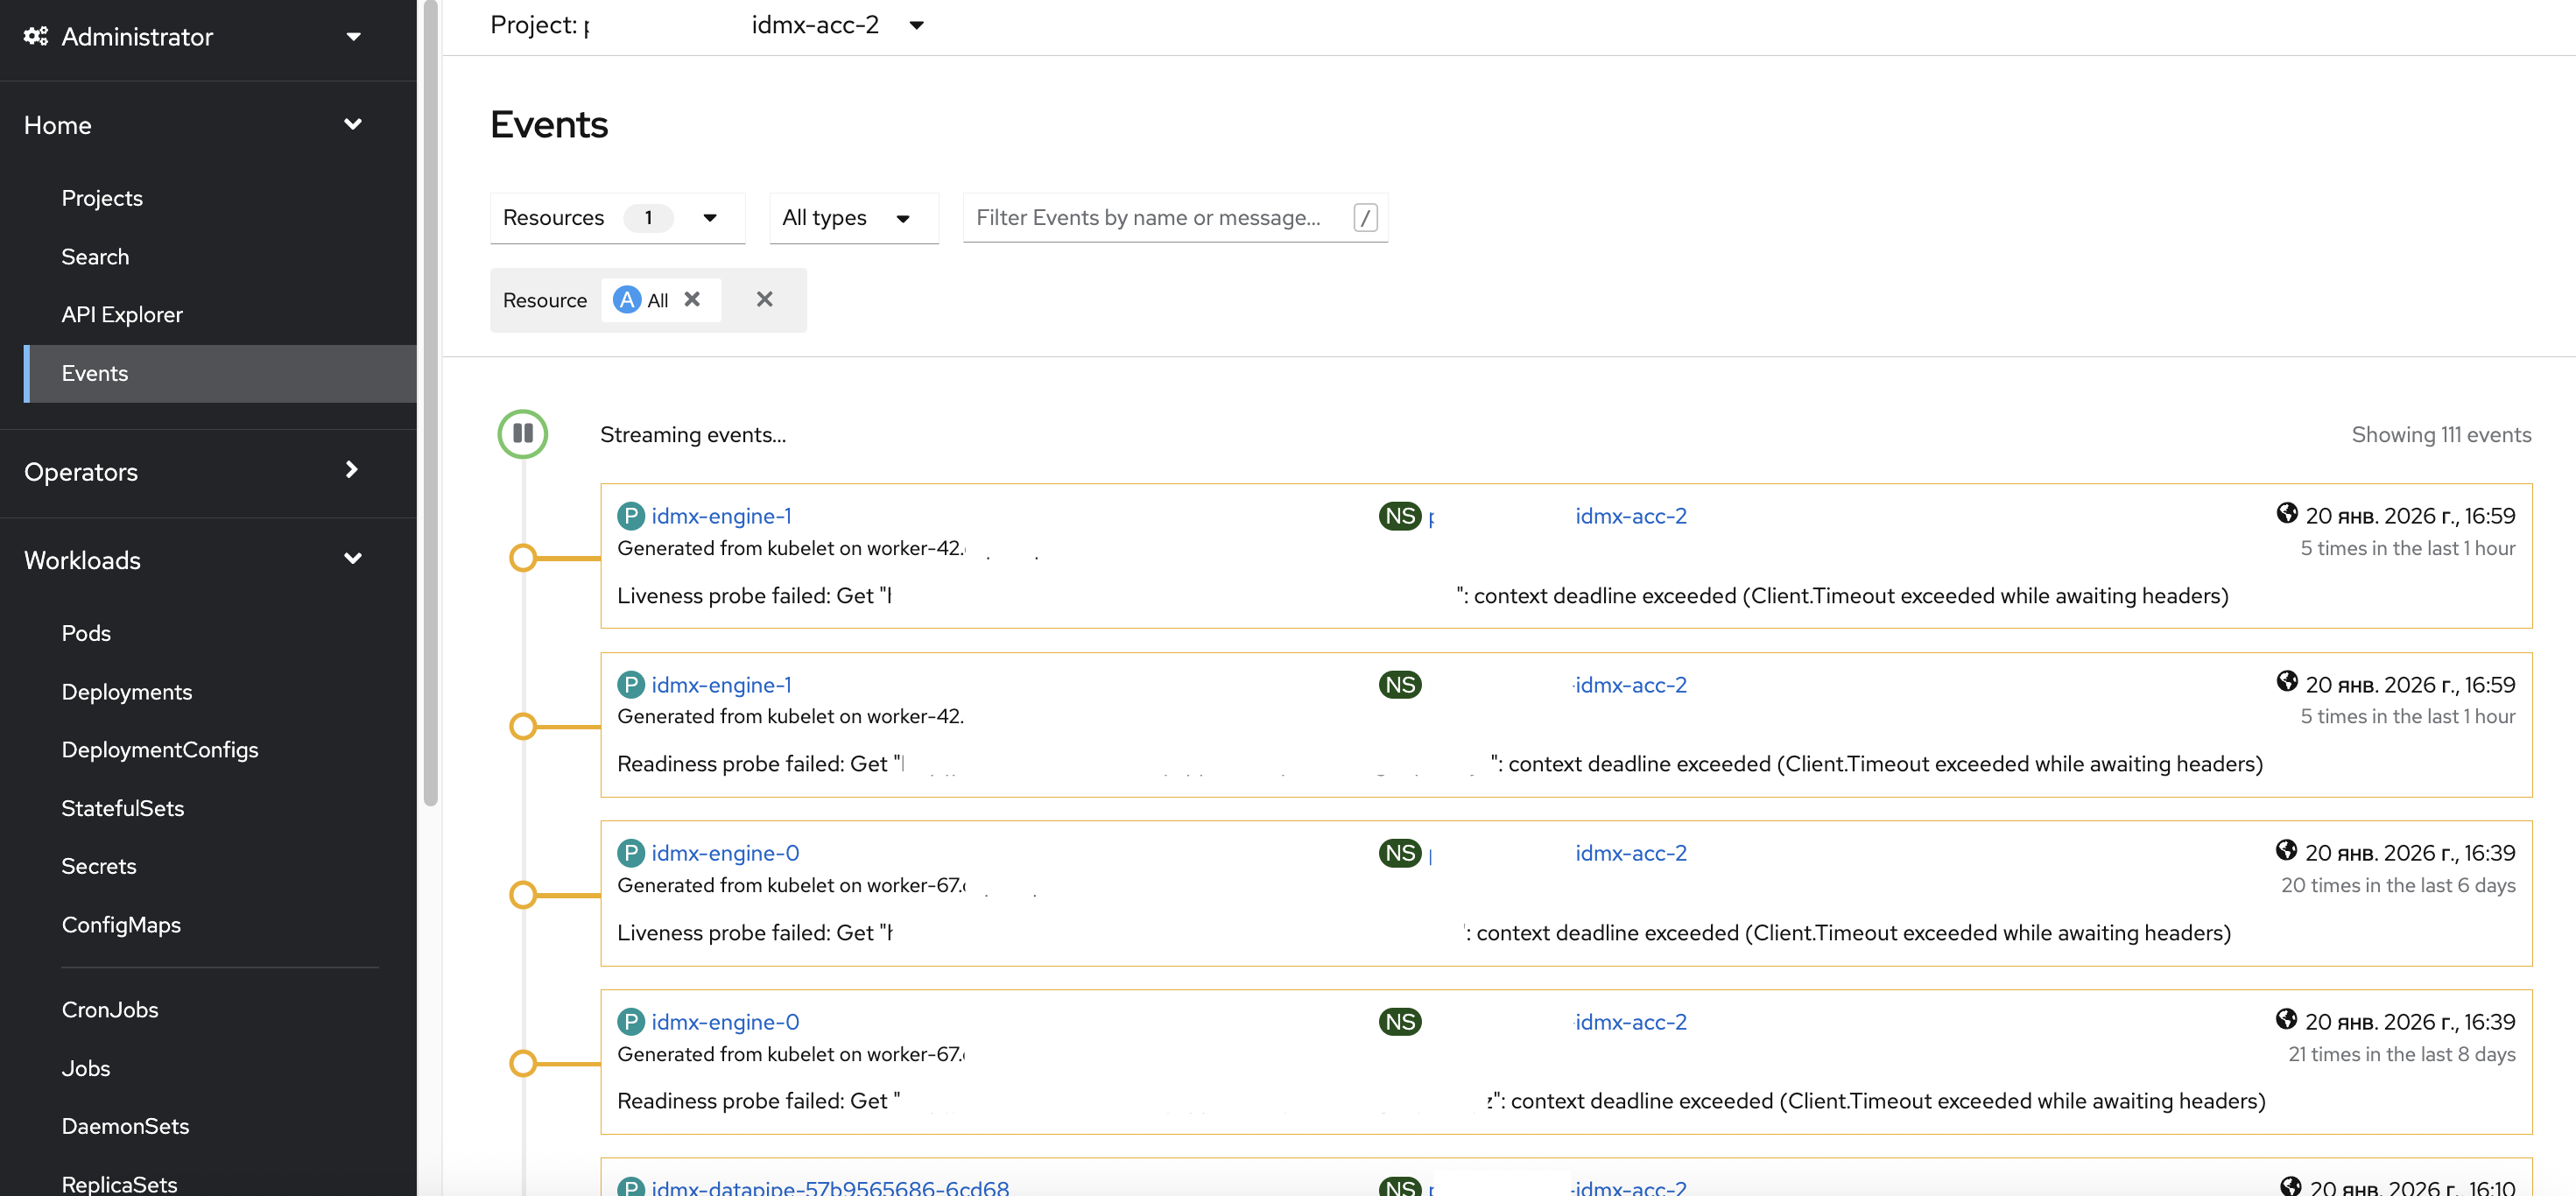The width and height of the screenshot is (2576, 1196).
Task: Open Pods in the sidebar
Action: 86,633
